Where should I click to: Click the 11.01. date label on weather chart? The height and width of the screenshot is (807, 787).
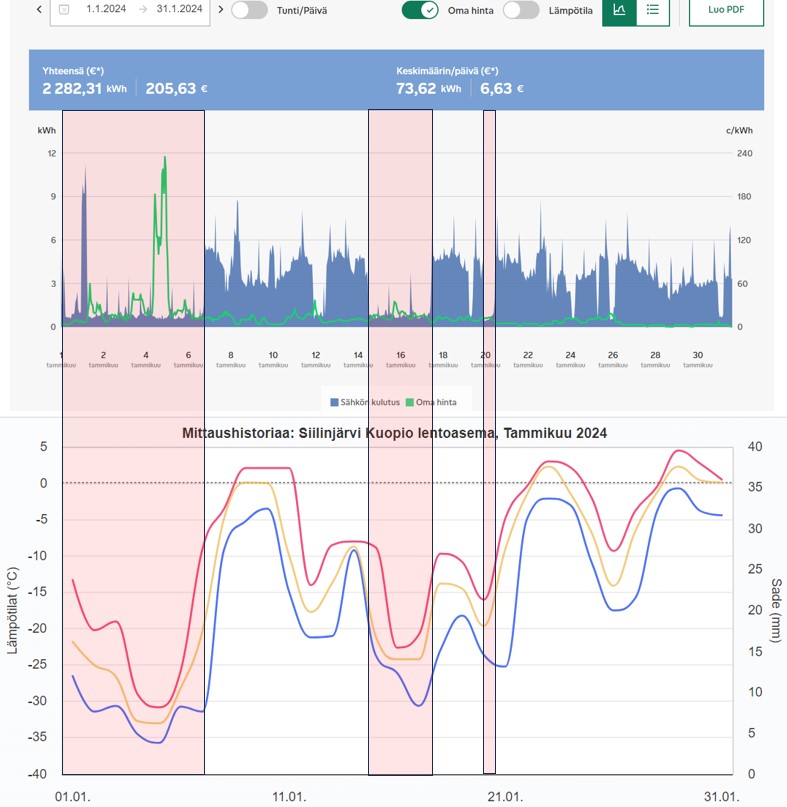[x=289, y=797]
